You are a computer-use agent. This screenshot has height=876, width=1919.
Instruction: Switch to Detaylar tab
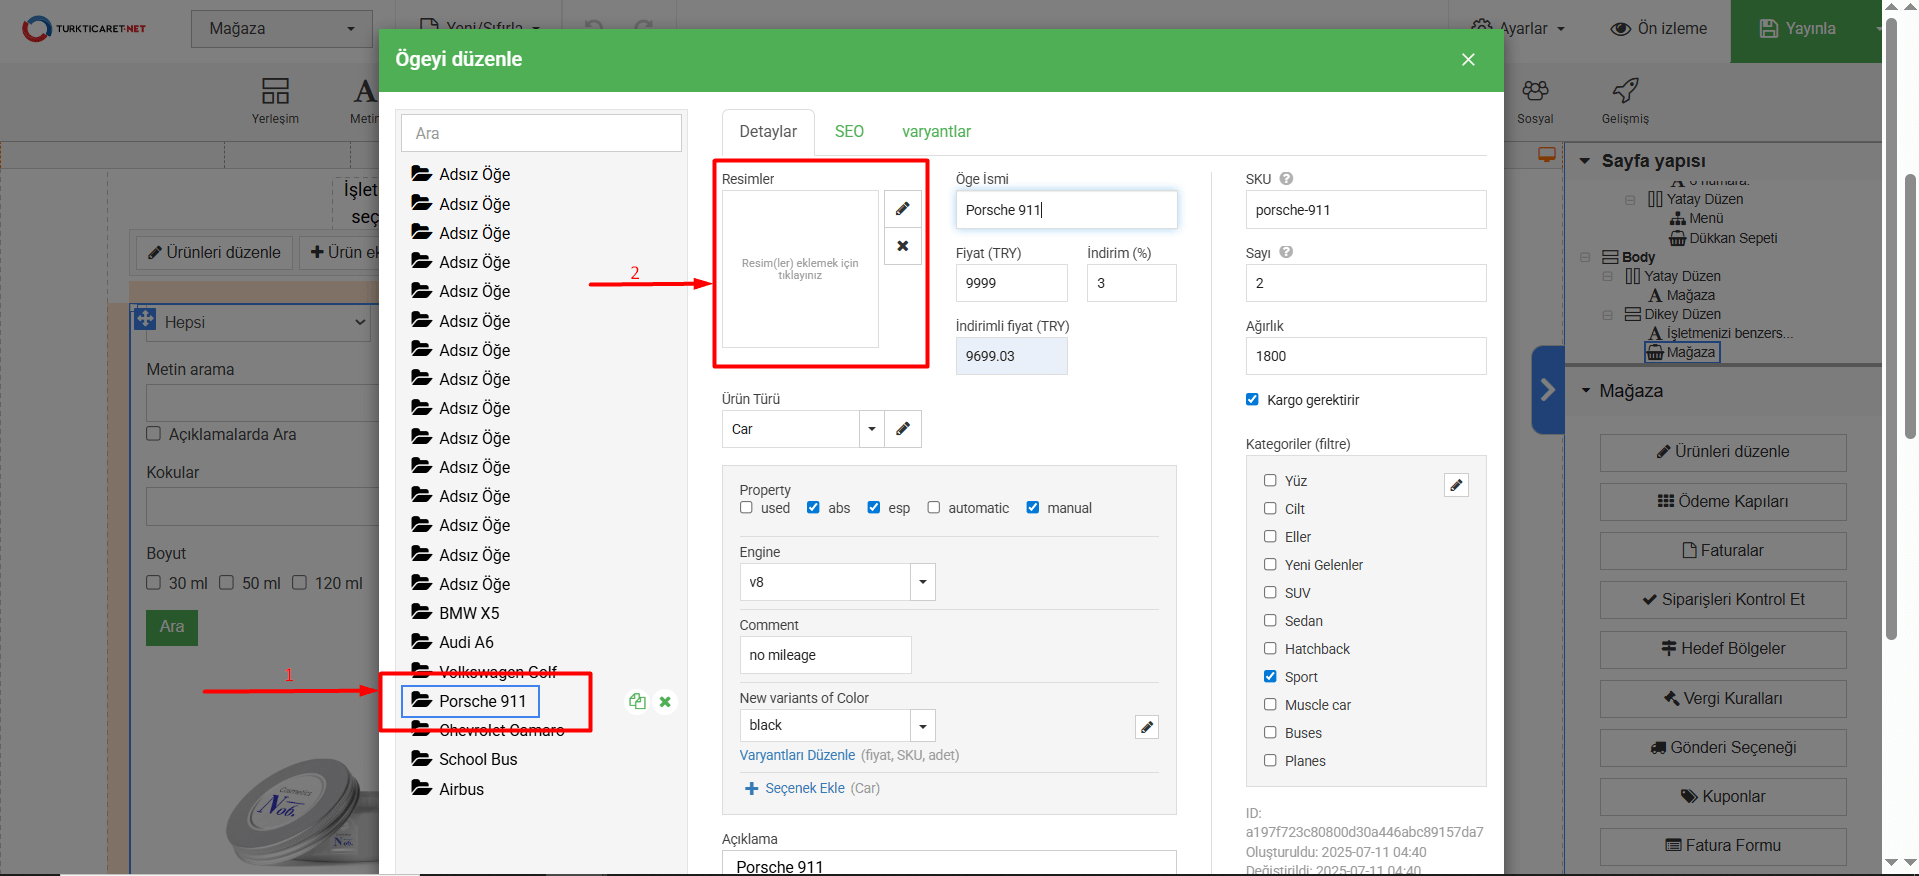tap(768, 131)
